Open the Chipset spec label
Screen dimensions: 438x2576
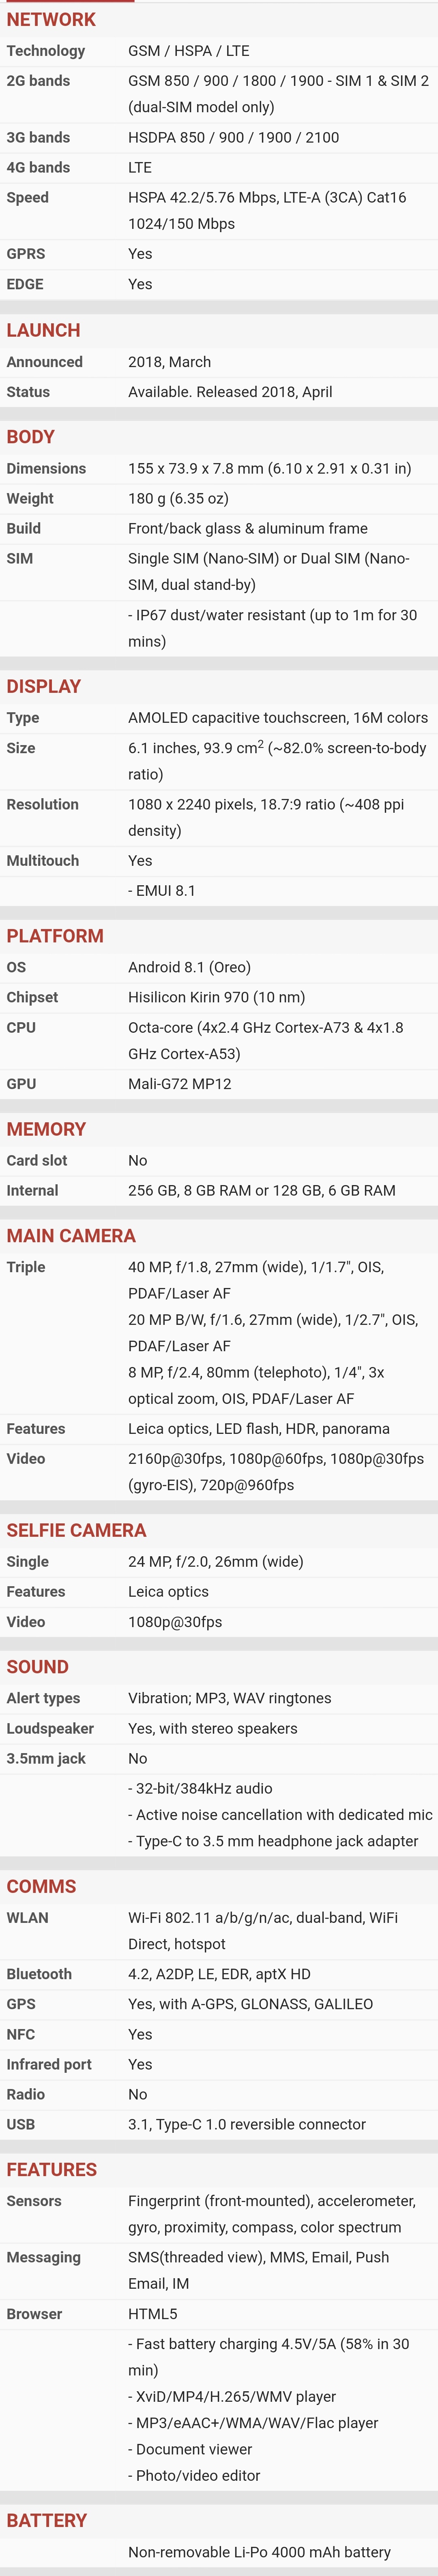32,997
